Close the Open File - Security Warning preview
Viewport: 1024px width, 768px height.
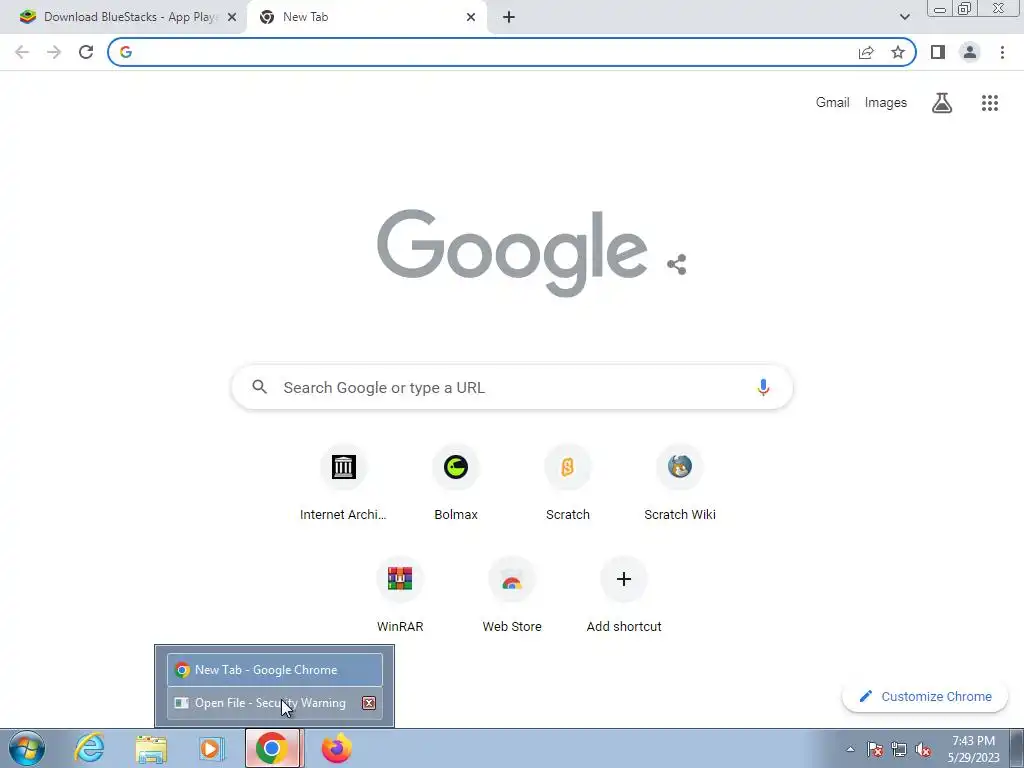369,703
